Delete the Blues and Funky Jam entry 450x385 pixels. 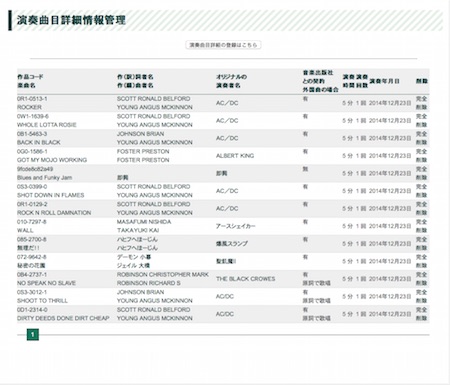tap(421, 173)
